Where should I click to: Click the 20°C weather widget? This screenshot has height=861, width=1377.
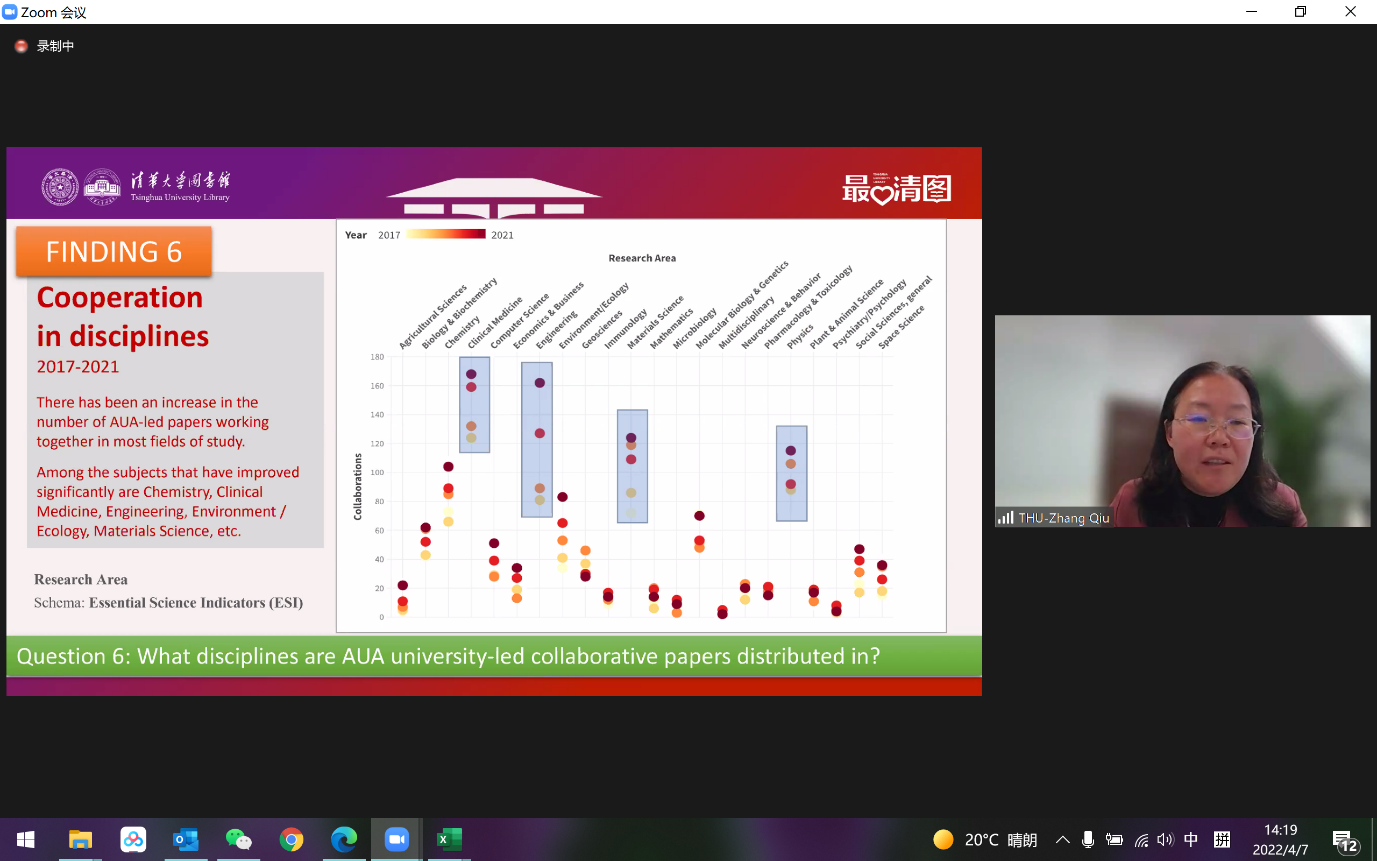coord(985,840)
